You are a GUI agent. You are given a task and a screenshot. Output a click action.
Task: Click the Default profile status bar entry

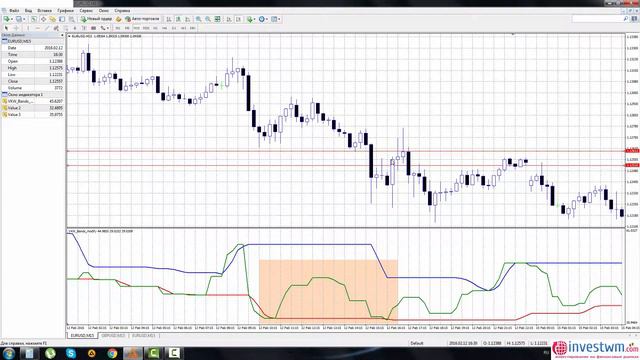pos(417,343)
